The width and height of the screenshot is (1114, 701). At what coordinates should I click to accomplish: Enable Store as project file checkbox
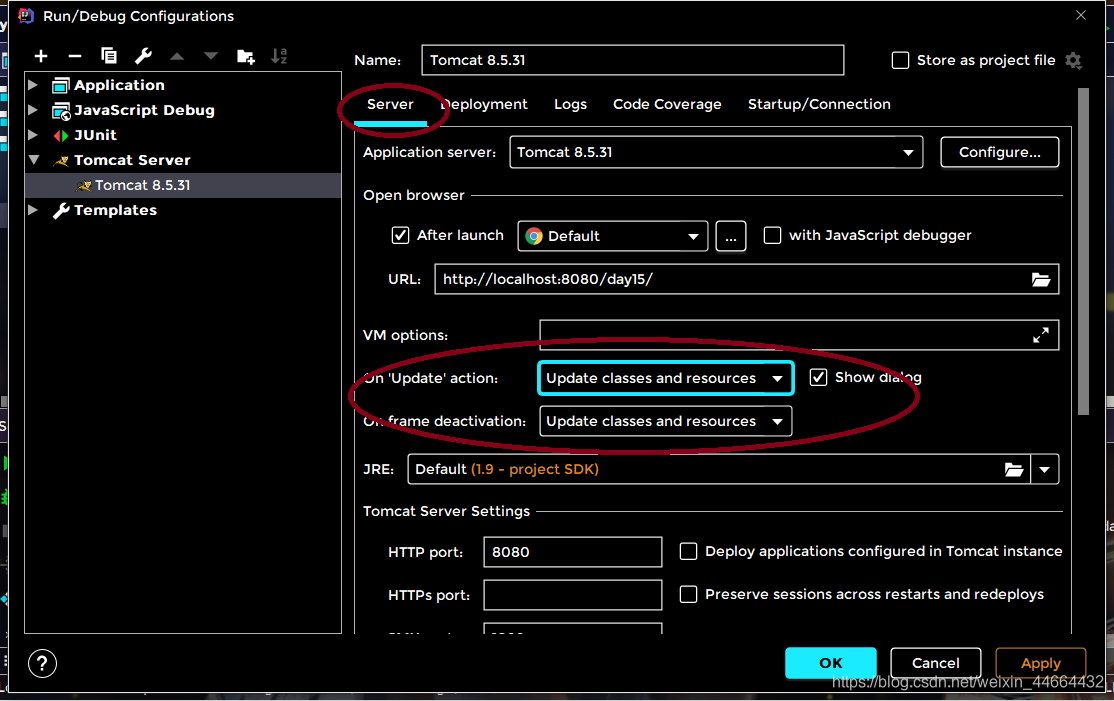(900, 60)
